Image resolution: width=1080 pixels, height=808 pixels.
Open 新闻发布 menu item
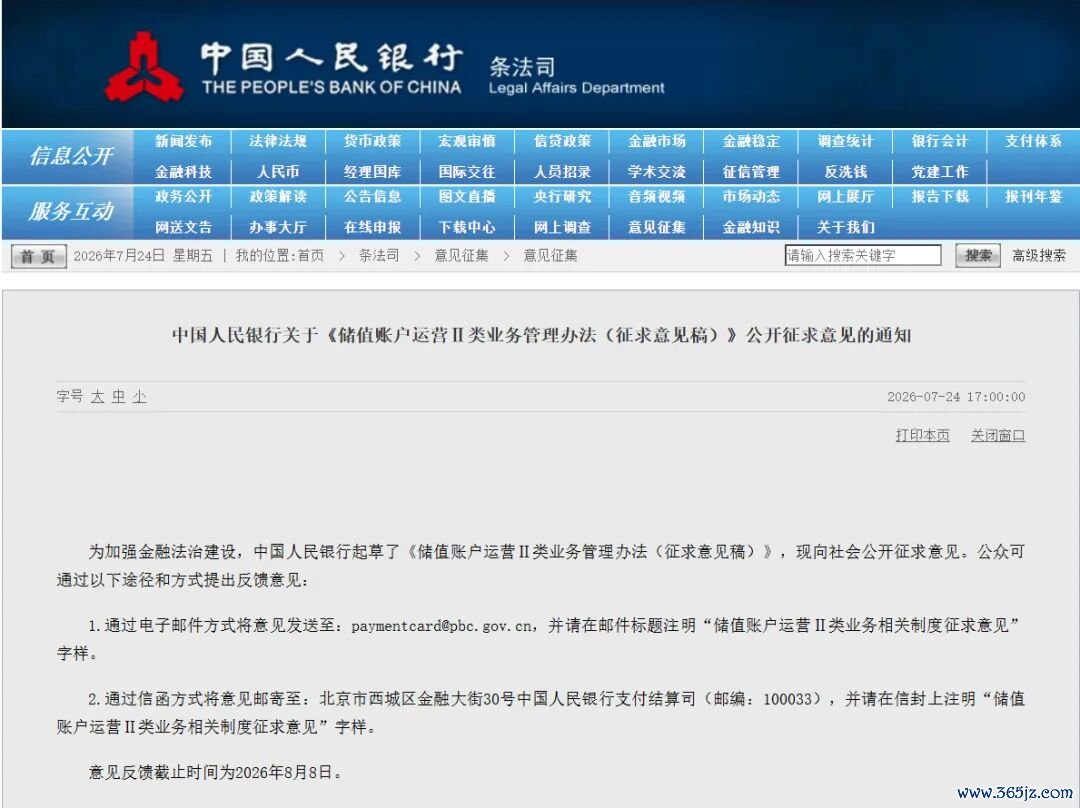point(183,141)
